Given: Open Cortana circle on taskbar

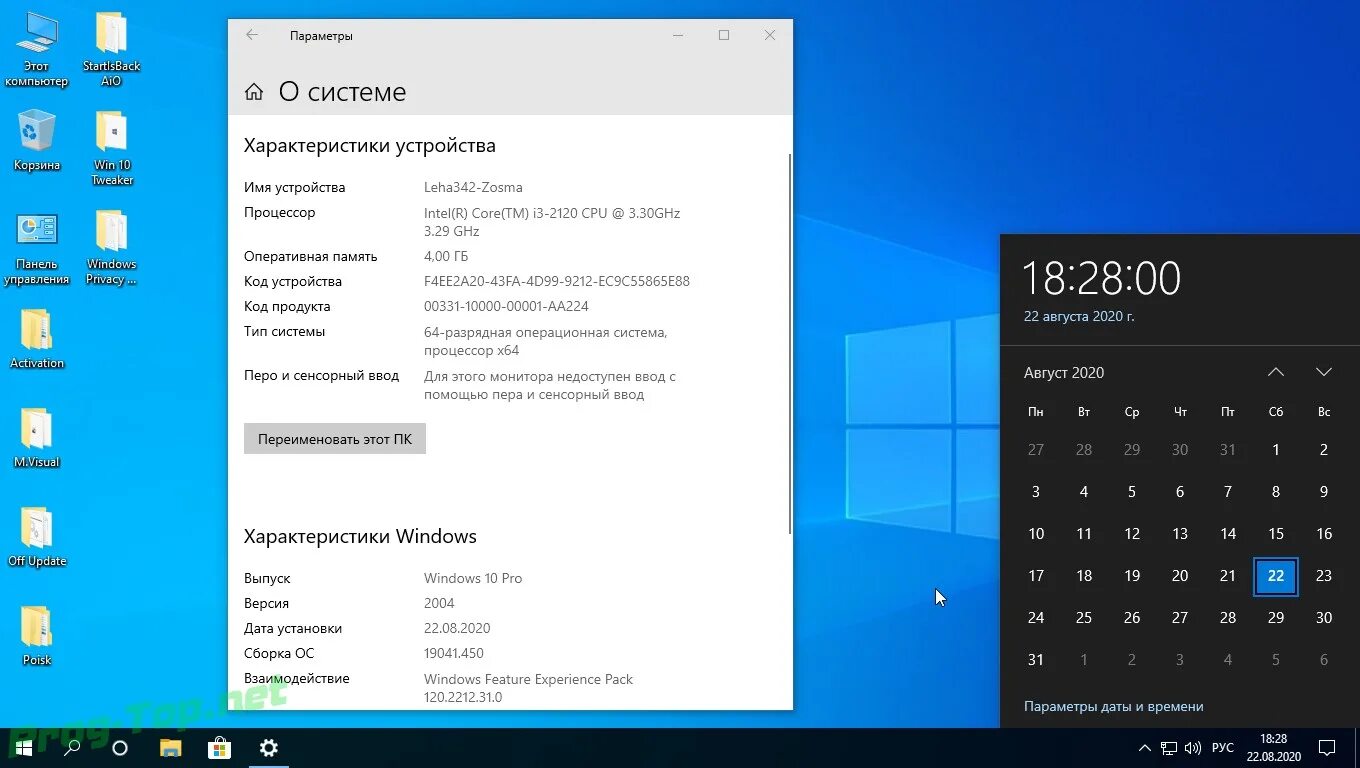Looking at the screenshot, I should tap(120, 748).
